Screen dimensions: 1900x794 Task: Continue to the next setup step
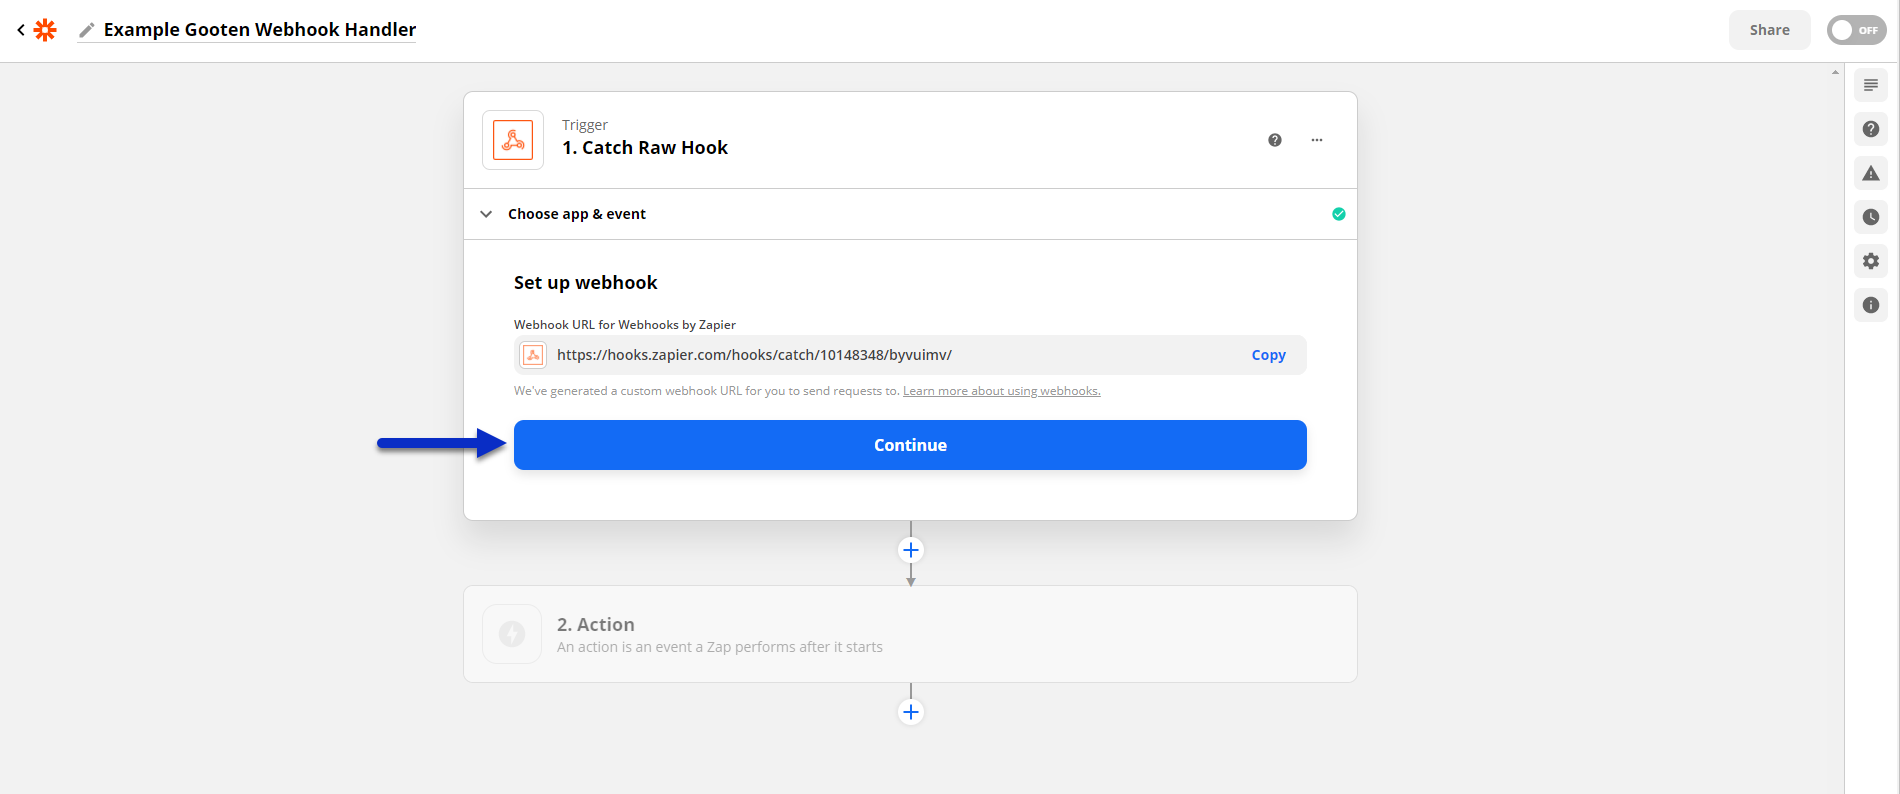pyautogui.click(x=910, y=445)
